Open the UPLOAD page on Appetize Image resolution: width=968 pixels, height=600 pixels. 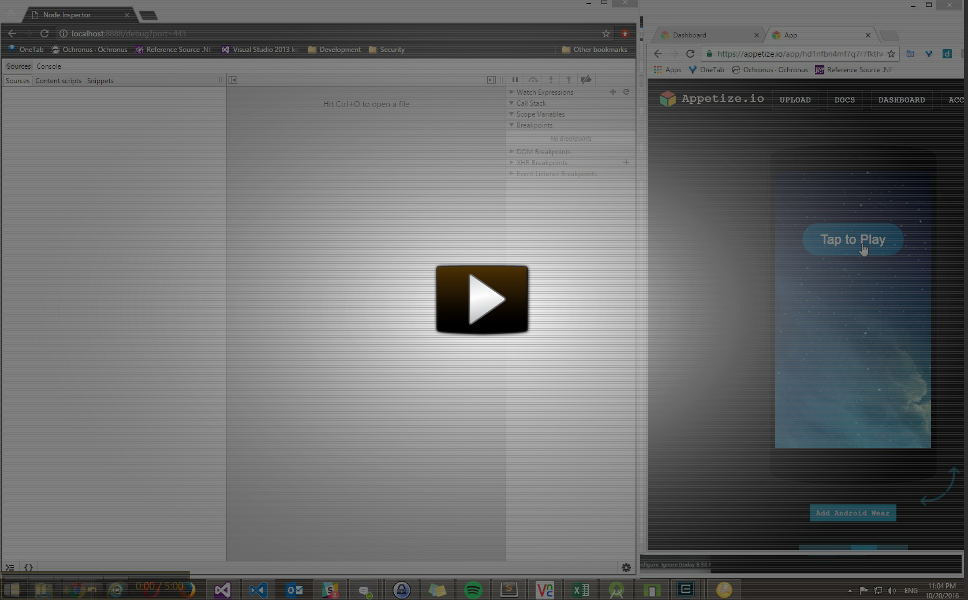tap(795, 99)
